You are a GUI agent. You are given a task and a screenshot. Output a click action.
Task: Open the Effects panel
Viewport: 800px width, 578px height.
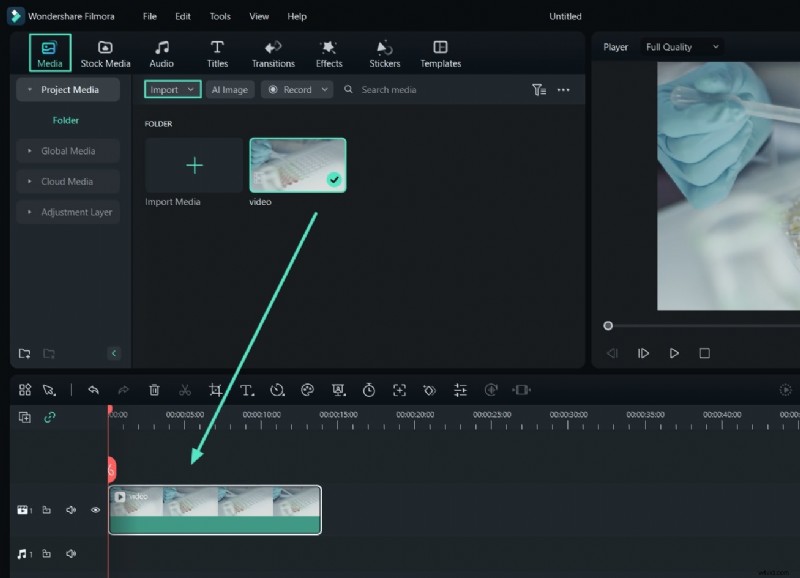click(329, 54)
